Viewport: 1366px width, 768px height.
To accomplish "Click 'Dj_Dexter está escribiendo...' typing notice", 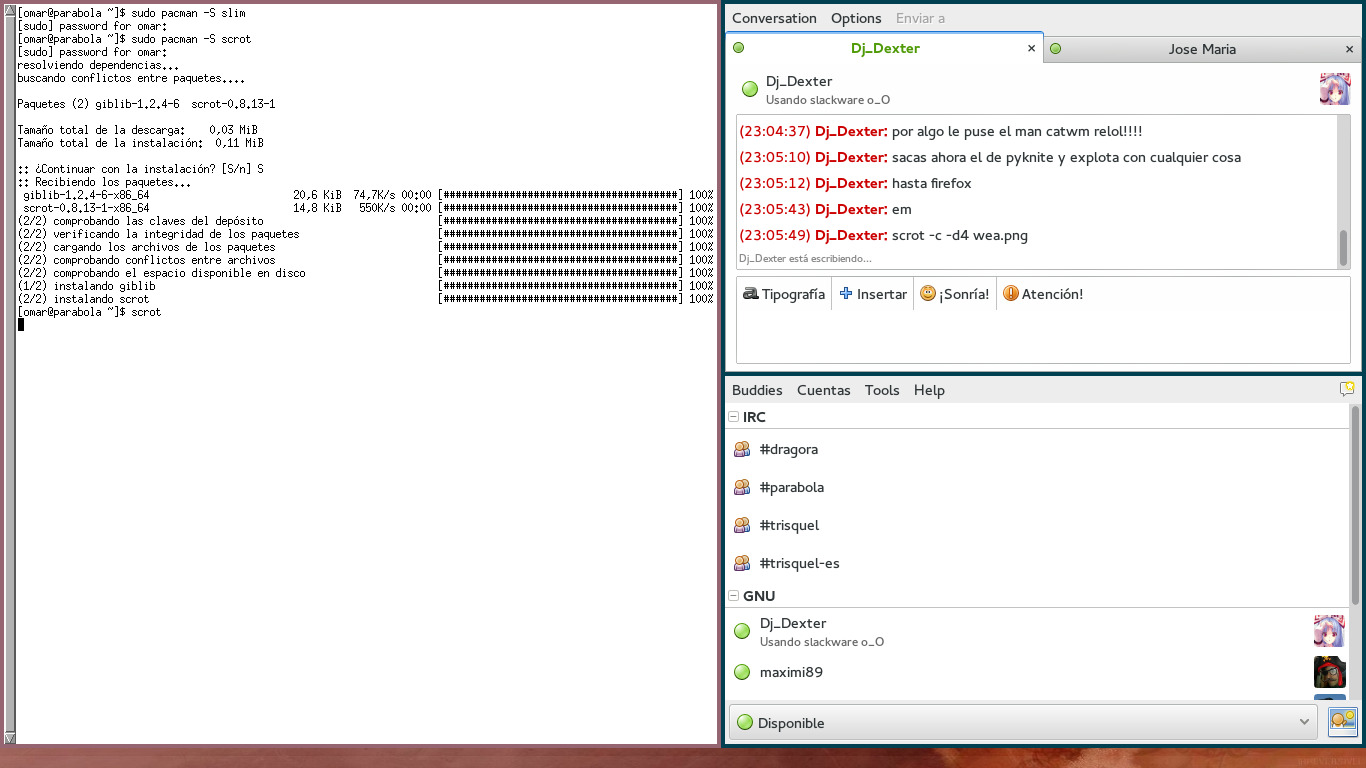I will point(805,258).
